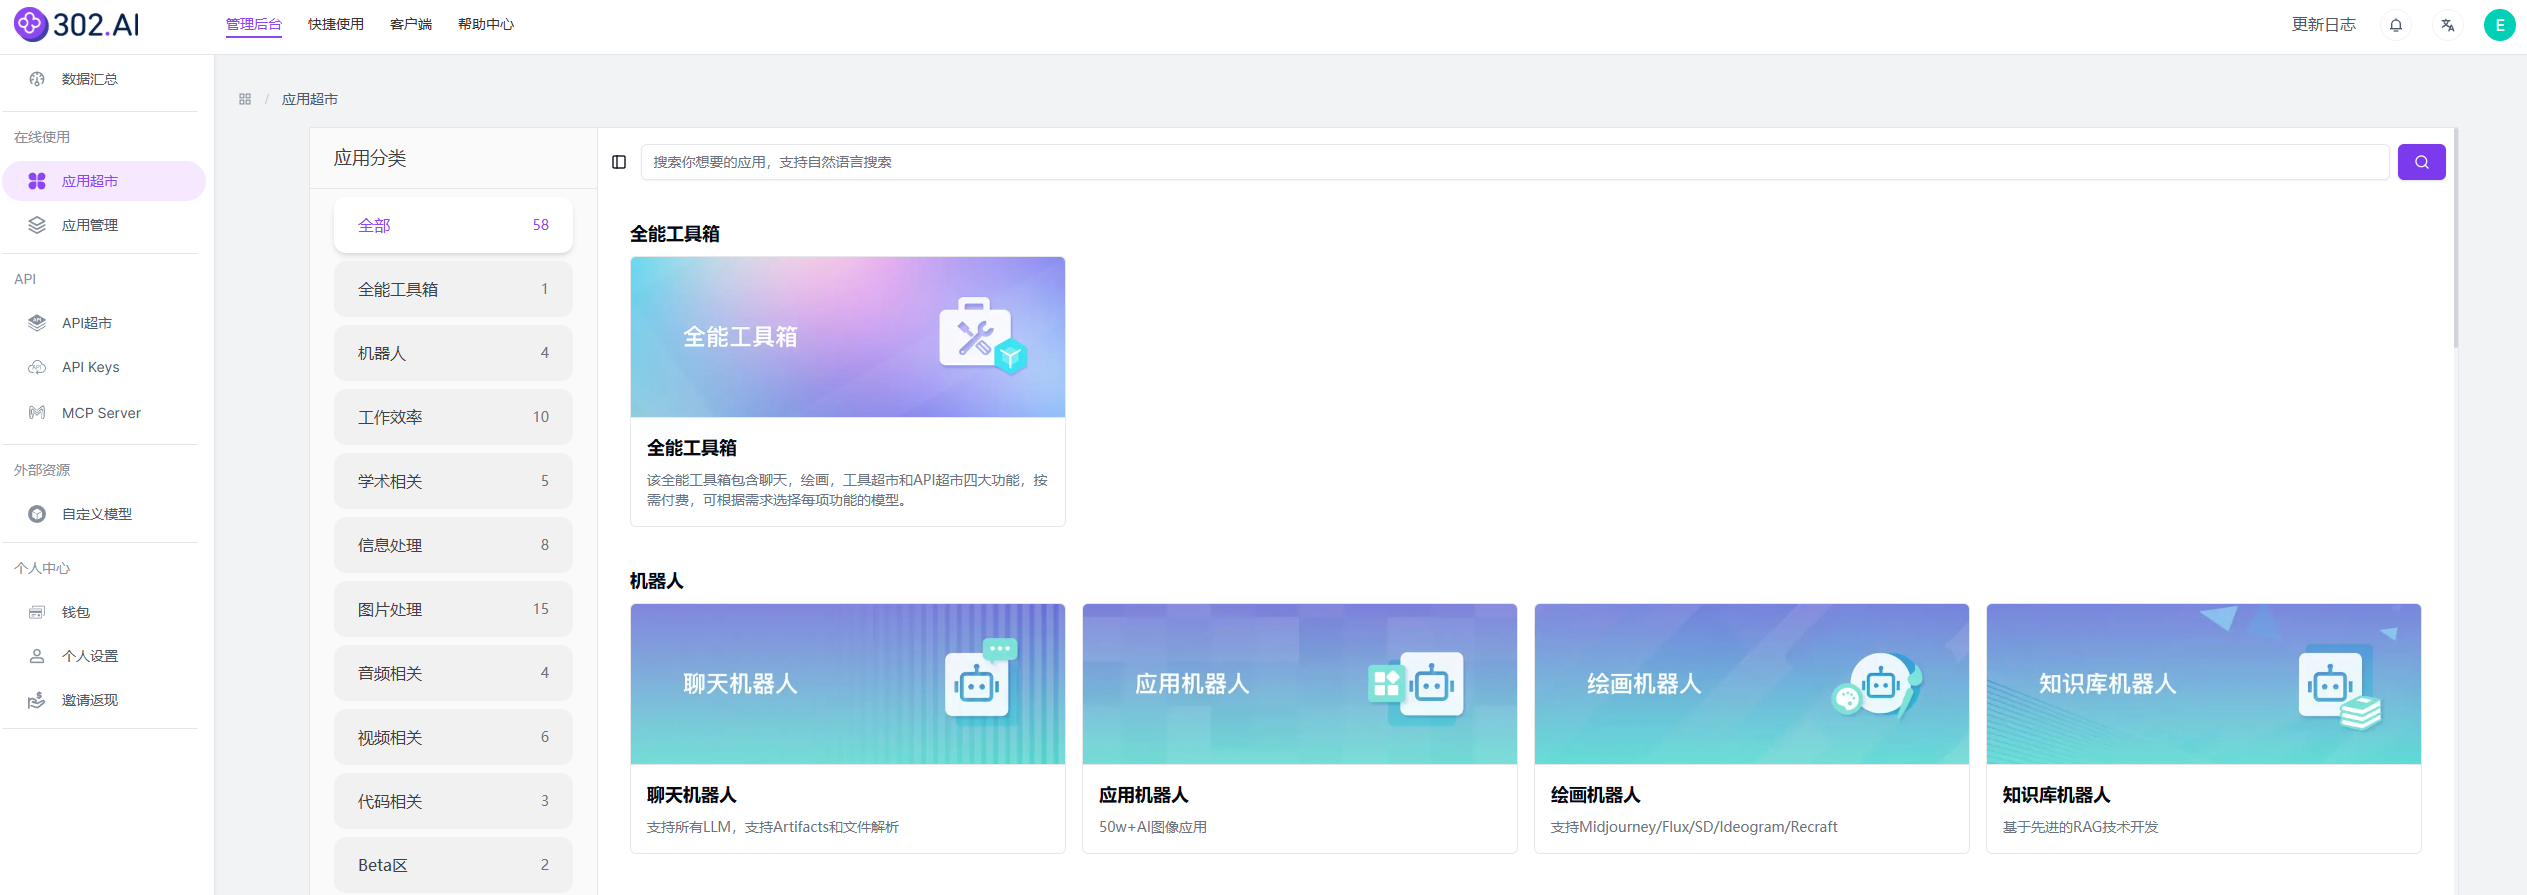Switch to the 管理后台 tab
The height and width of the screenshot is (895, 2527).
coord(254,24)
